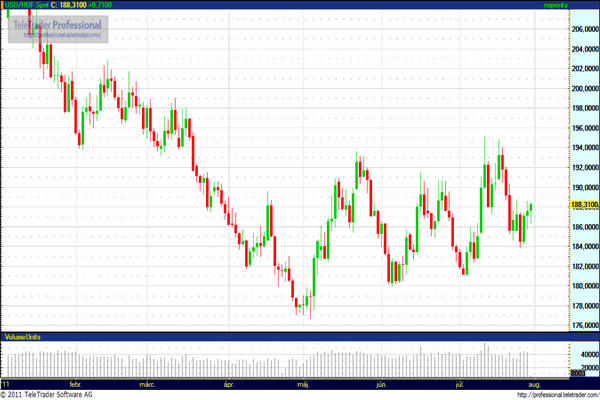Click the 206,0000 price axis label

tap(583, 29)
